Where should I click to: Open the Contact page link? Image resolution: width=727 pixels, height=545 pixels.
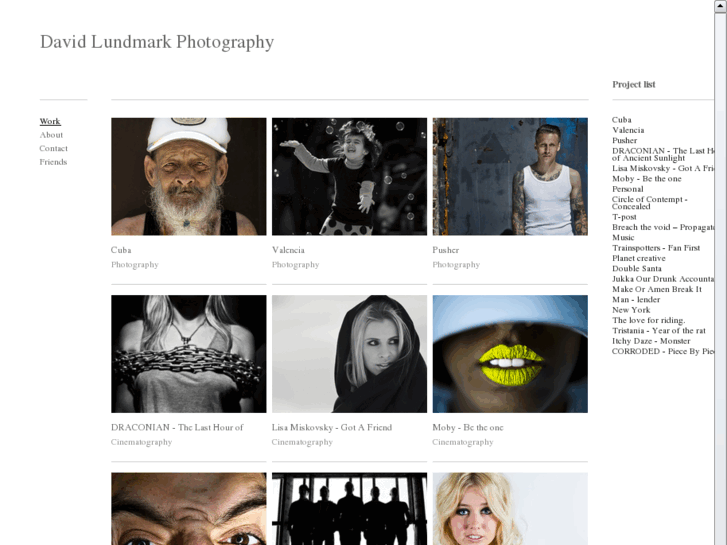tap(53, 148)
